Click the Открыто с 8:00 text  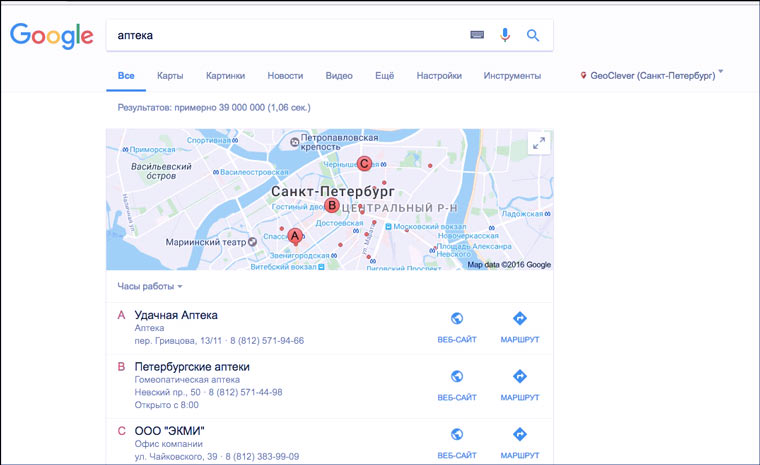click(166, 404)
